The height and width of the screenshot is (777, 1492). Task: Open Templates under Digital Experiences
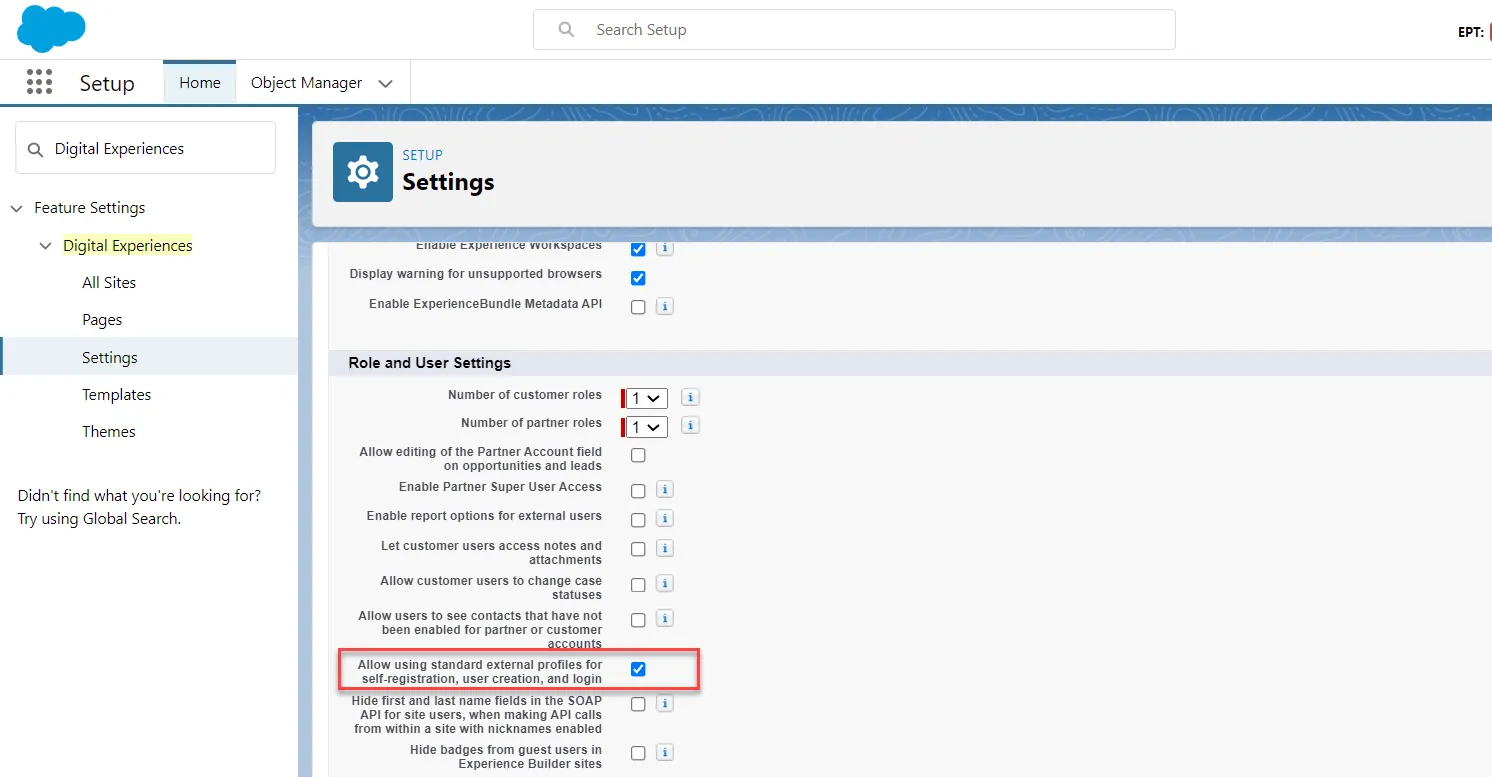pyautogui.click(x=116, y=395)
